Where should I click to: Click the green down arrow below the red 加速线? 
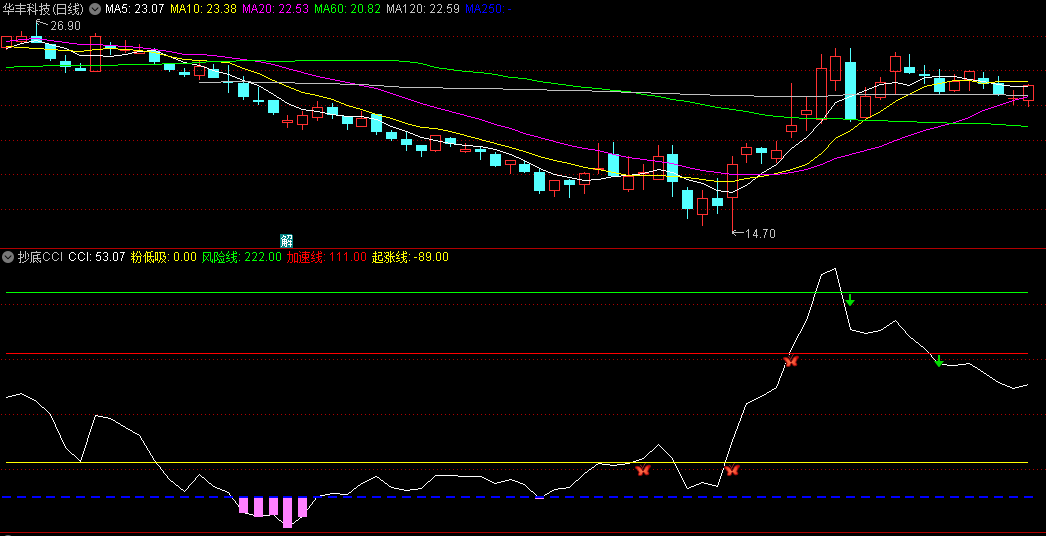coord(939,361)
